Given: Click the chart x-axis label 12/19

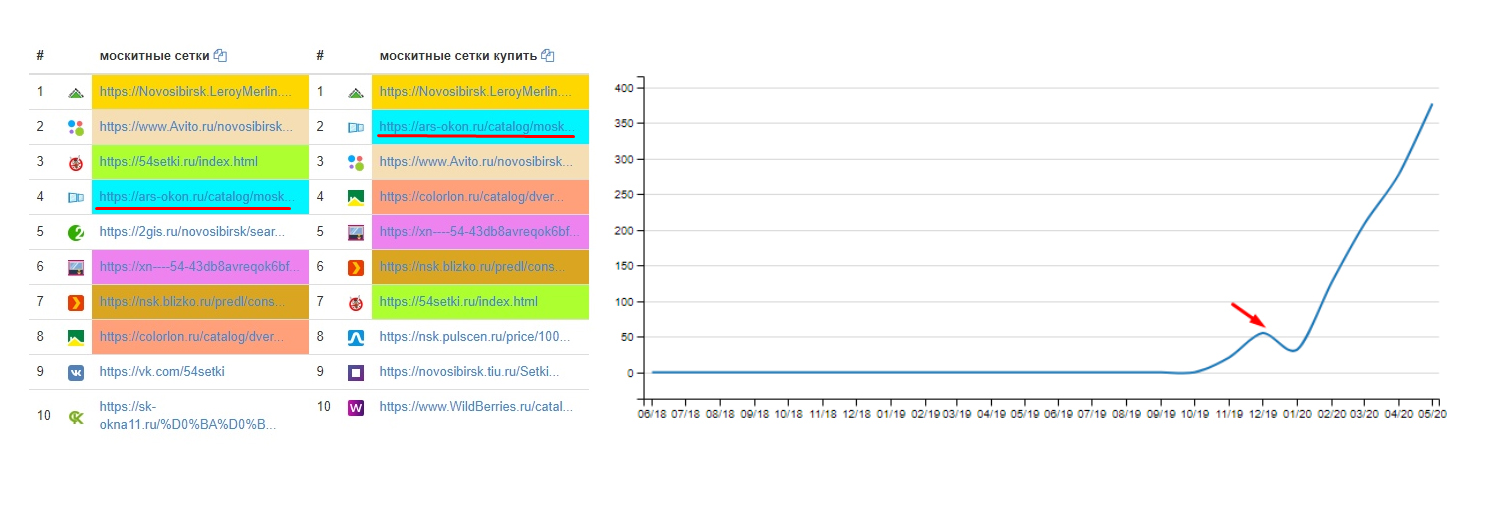Looking at the screenshot, I should [1262, 413].
